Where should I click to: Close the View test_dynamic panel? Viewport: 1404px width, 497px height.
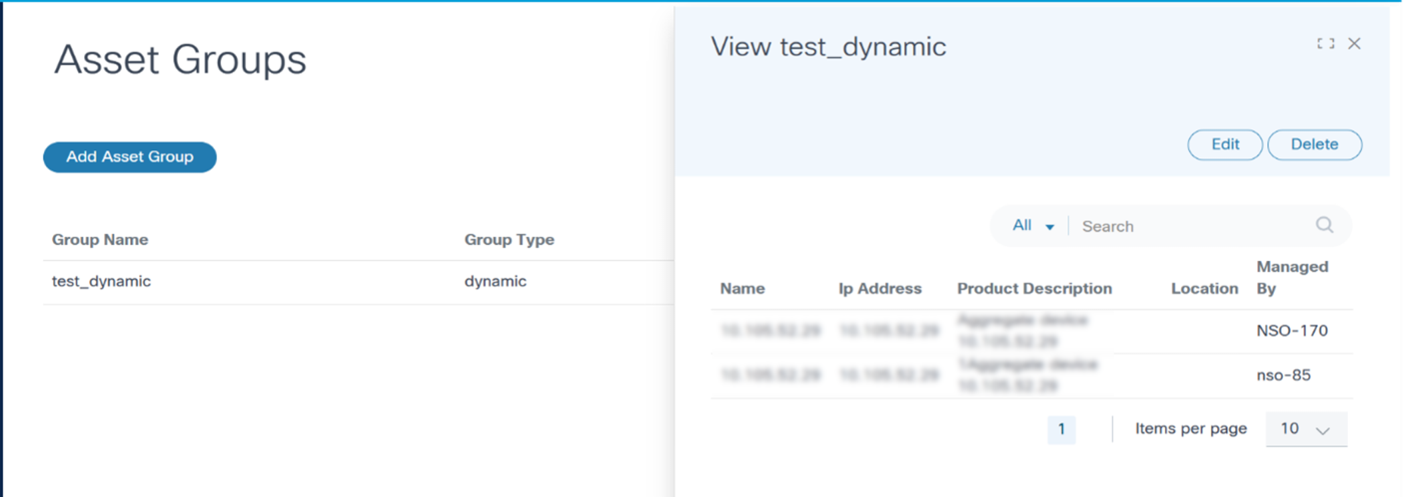1354,44
